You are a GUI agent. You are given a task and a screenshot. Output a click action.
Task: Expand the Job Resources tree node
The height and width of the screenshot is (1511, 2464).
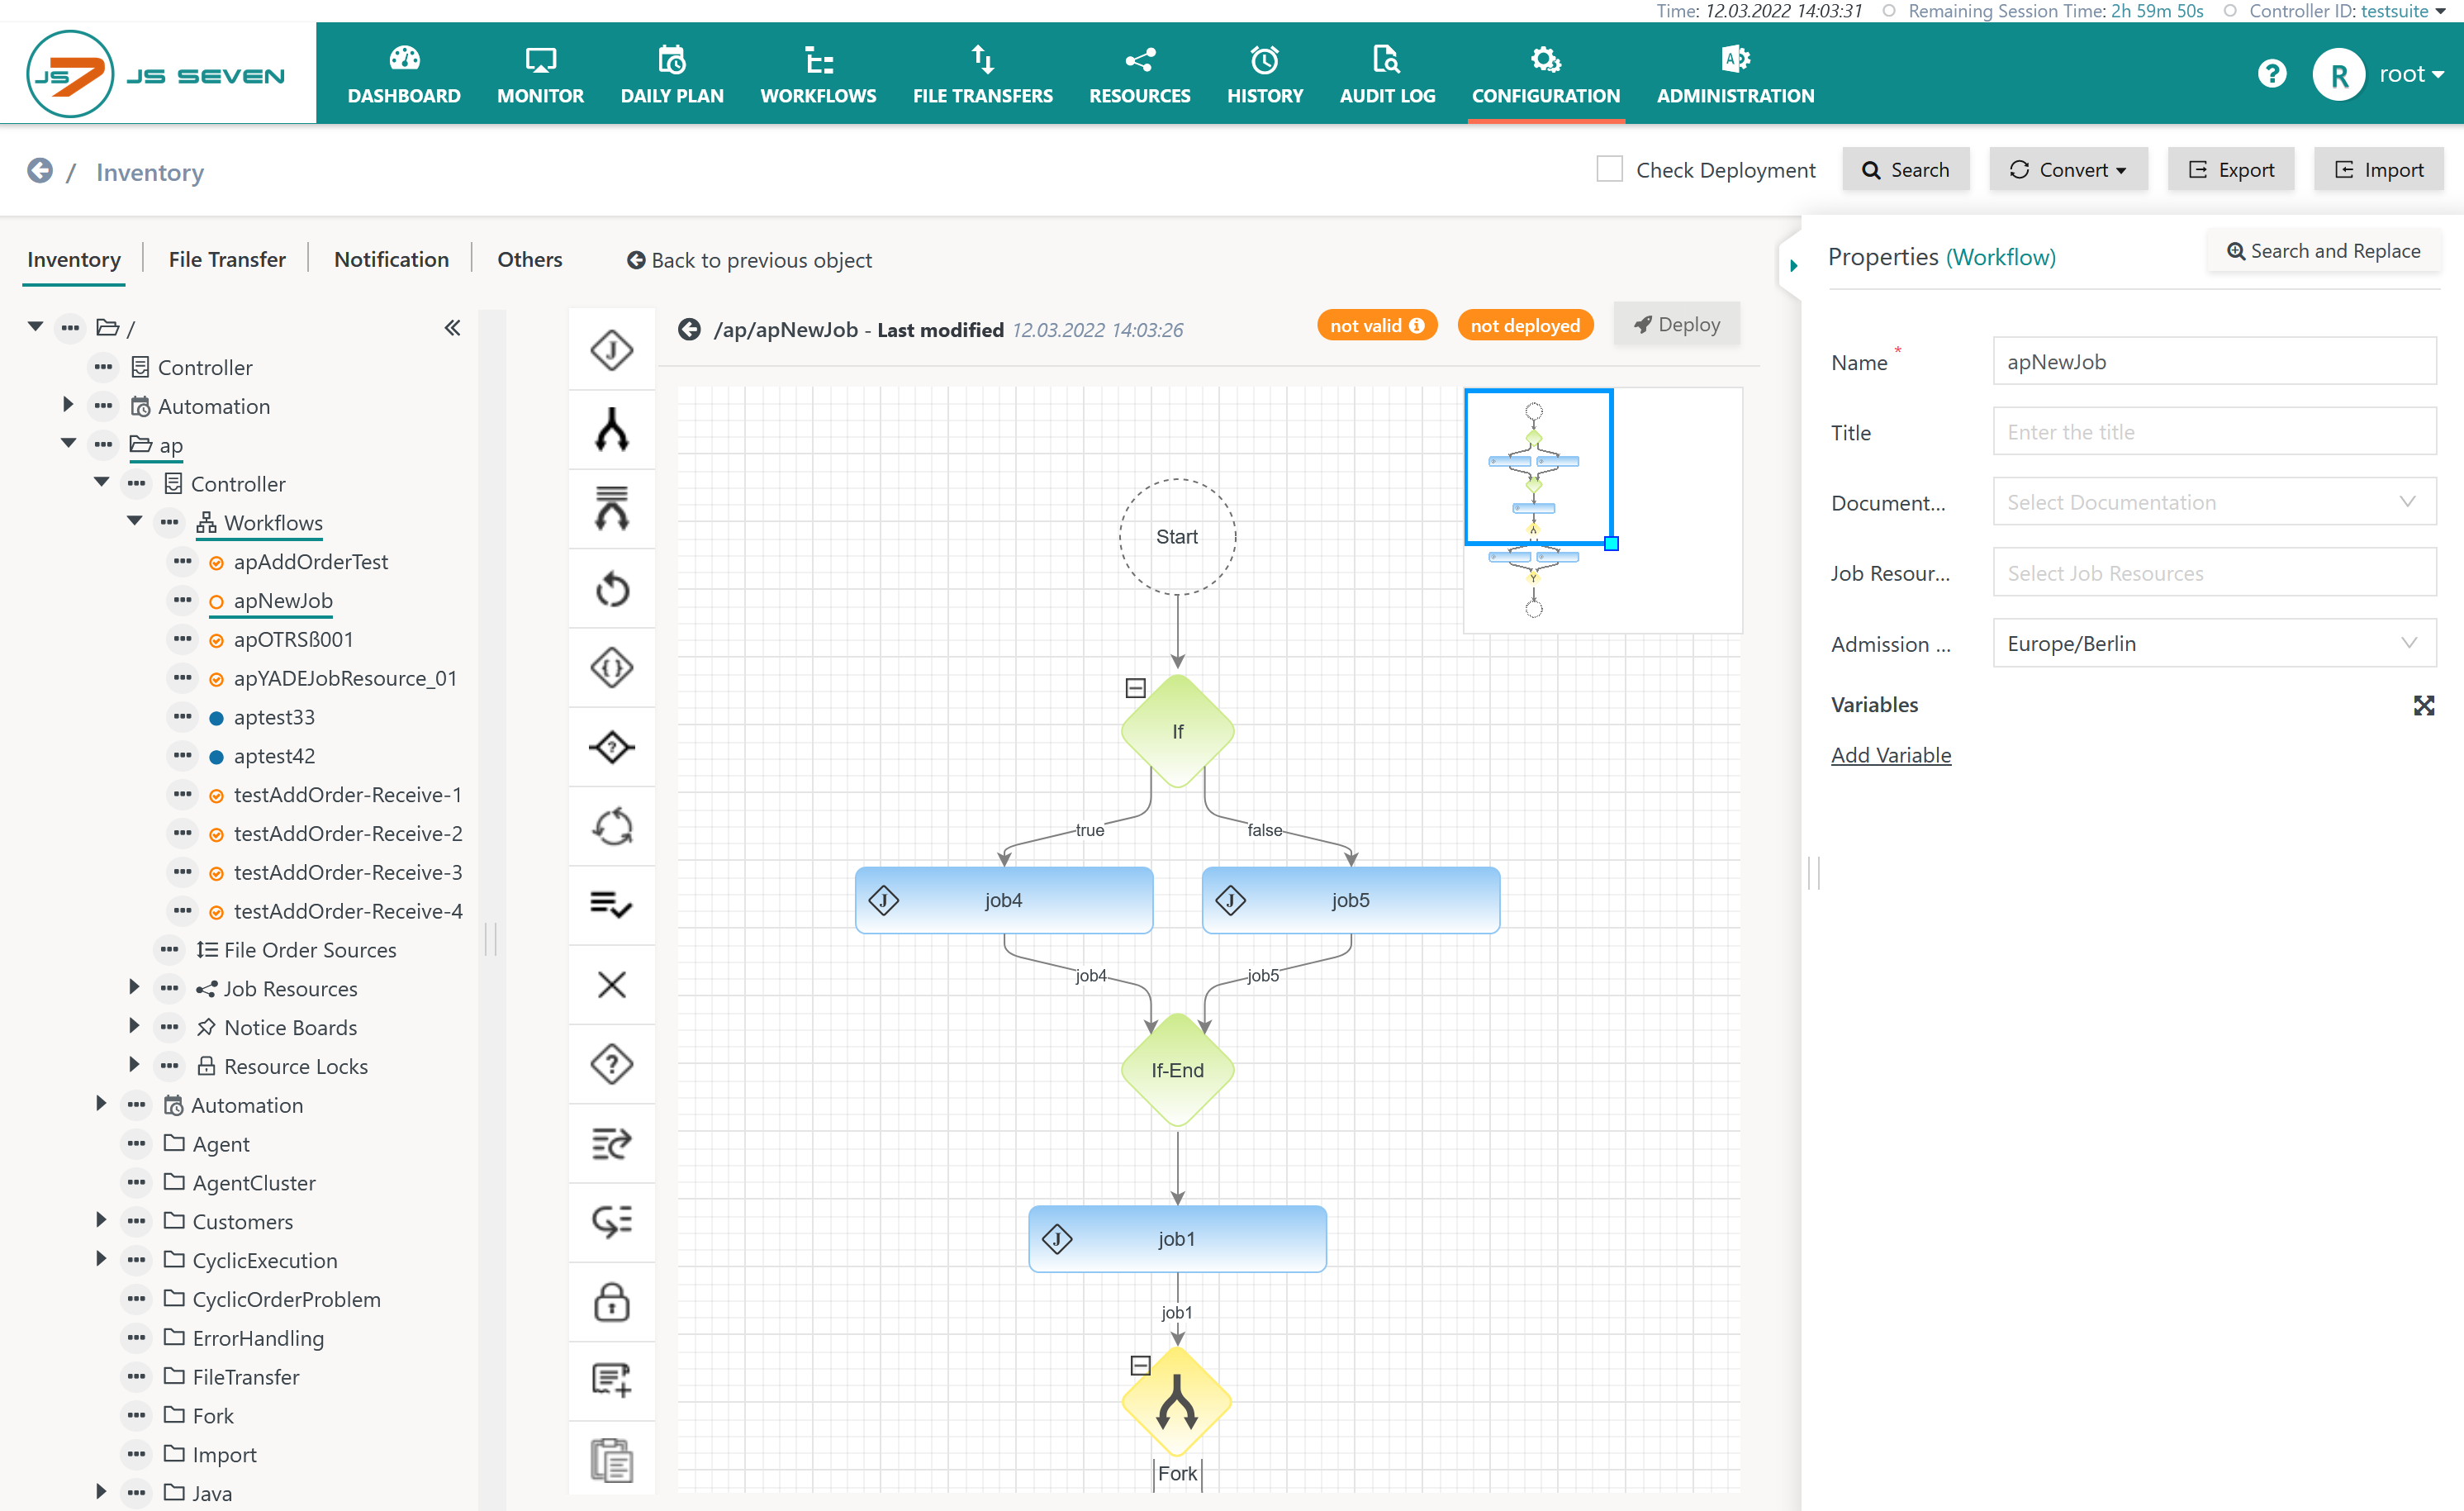tap(134, 987)
